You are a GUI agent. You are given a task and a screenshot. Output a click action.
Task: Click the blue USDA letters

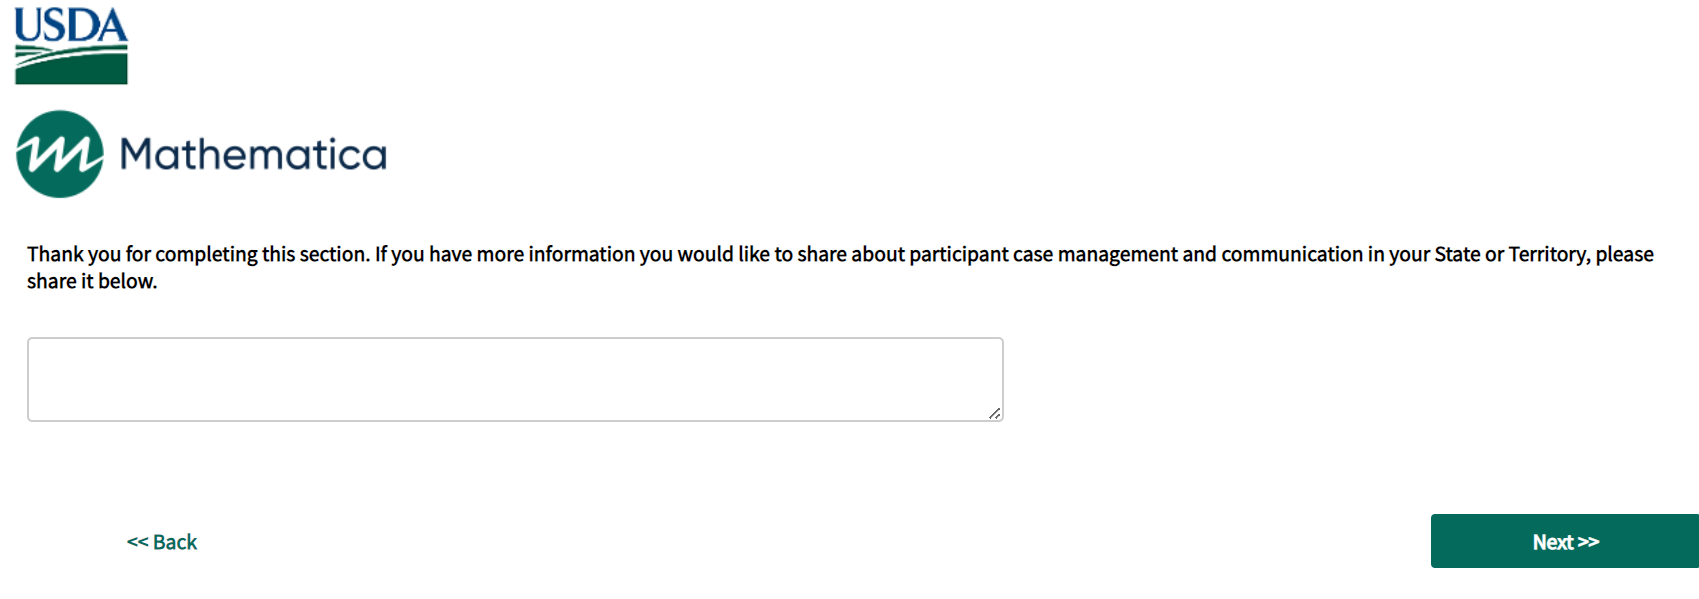[71, 25]
